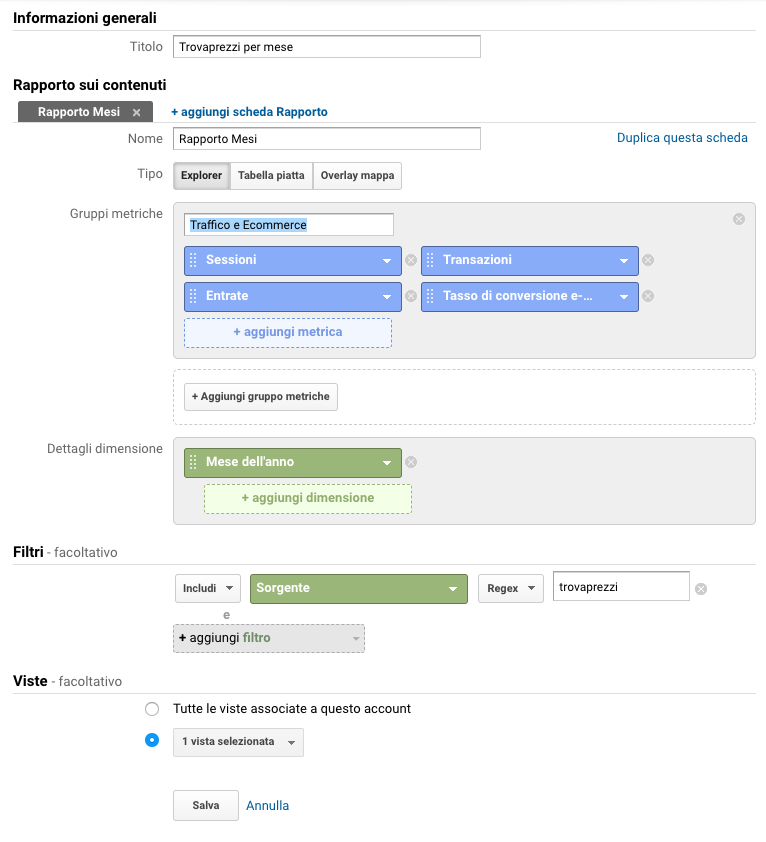766x842 pixels.
Task: Open the Includi filter dropdown
Action: coord(208,589)
